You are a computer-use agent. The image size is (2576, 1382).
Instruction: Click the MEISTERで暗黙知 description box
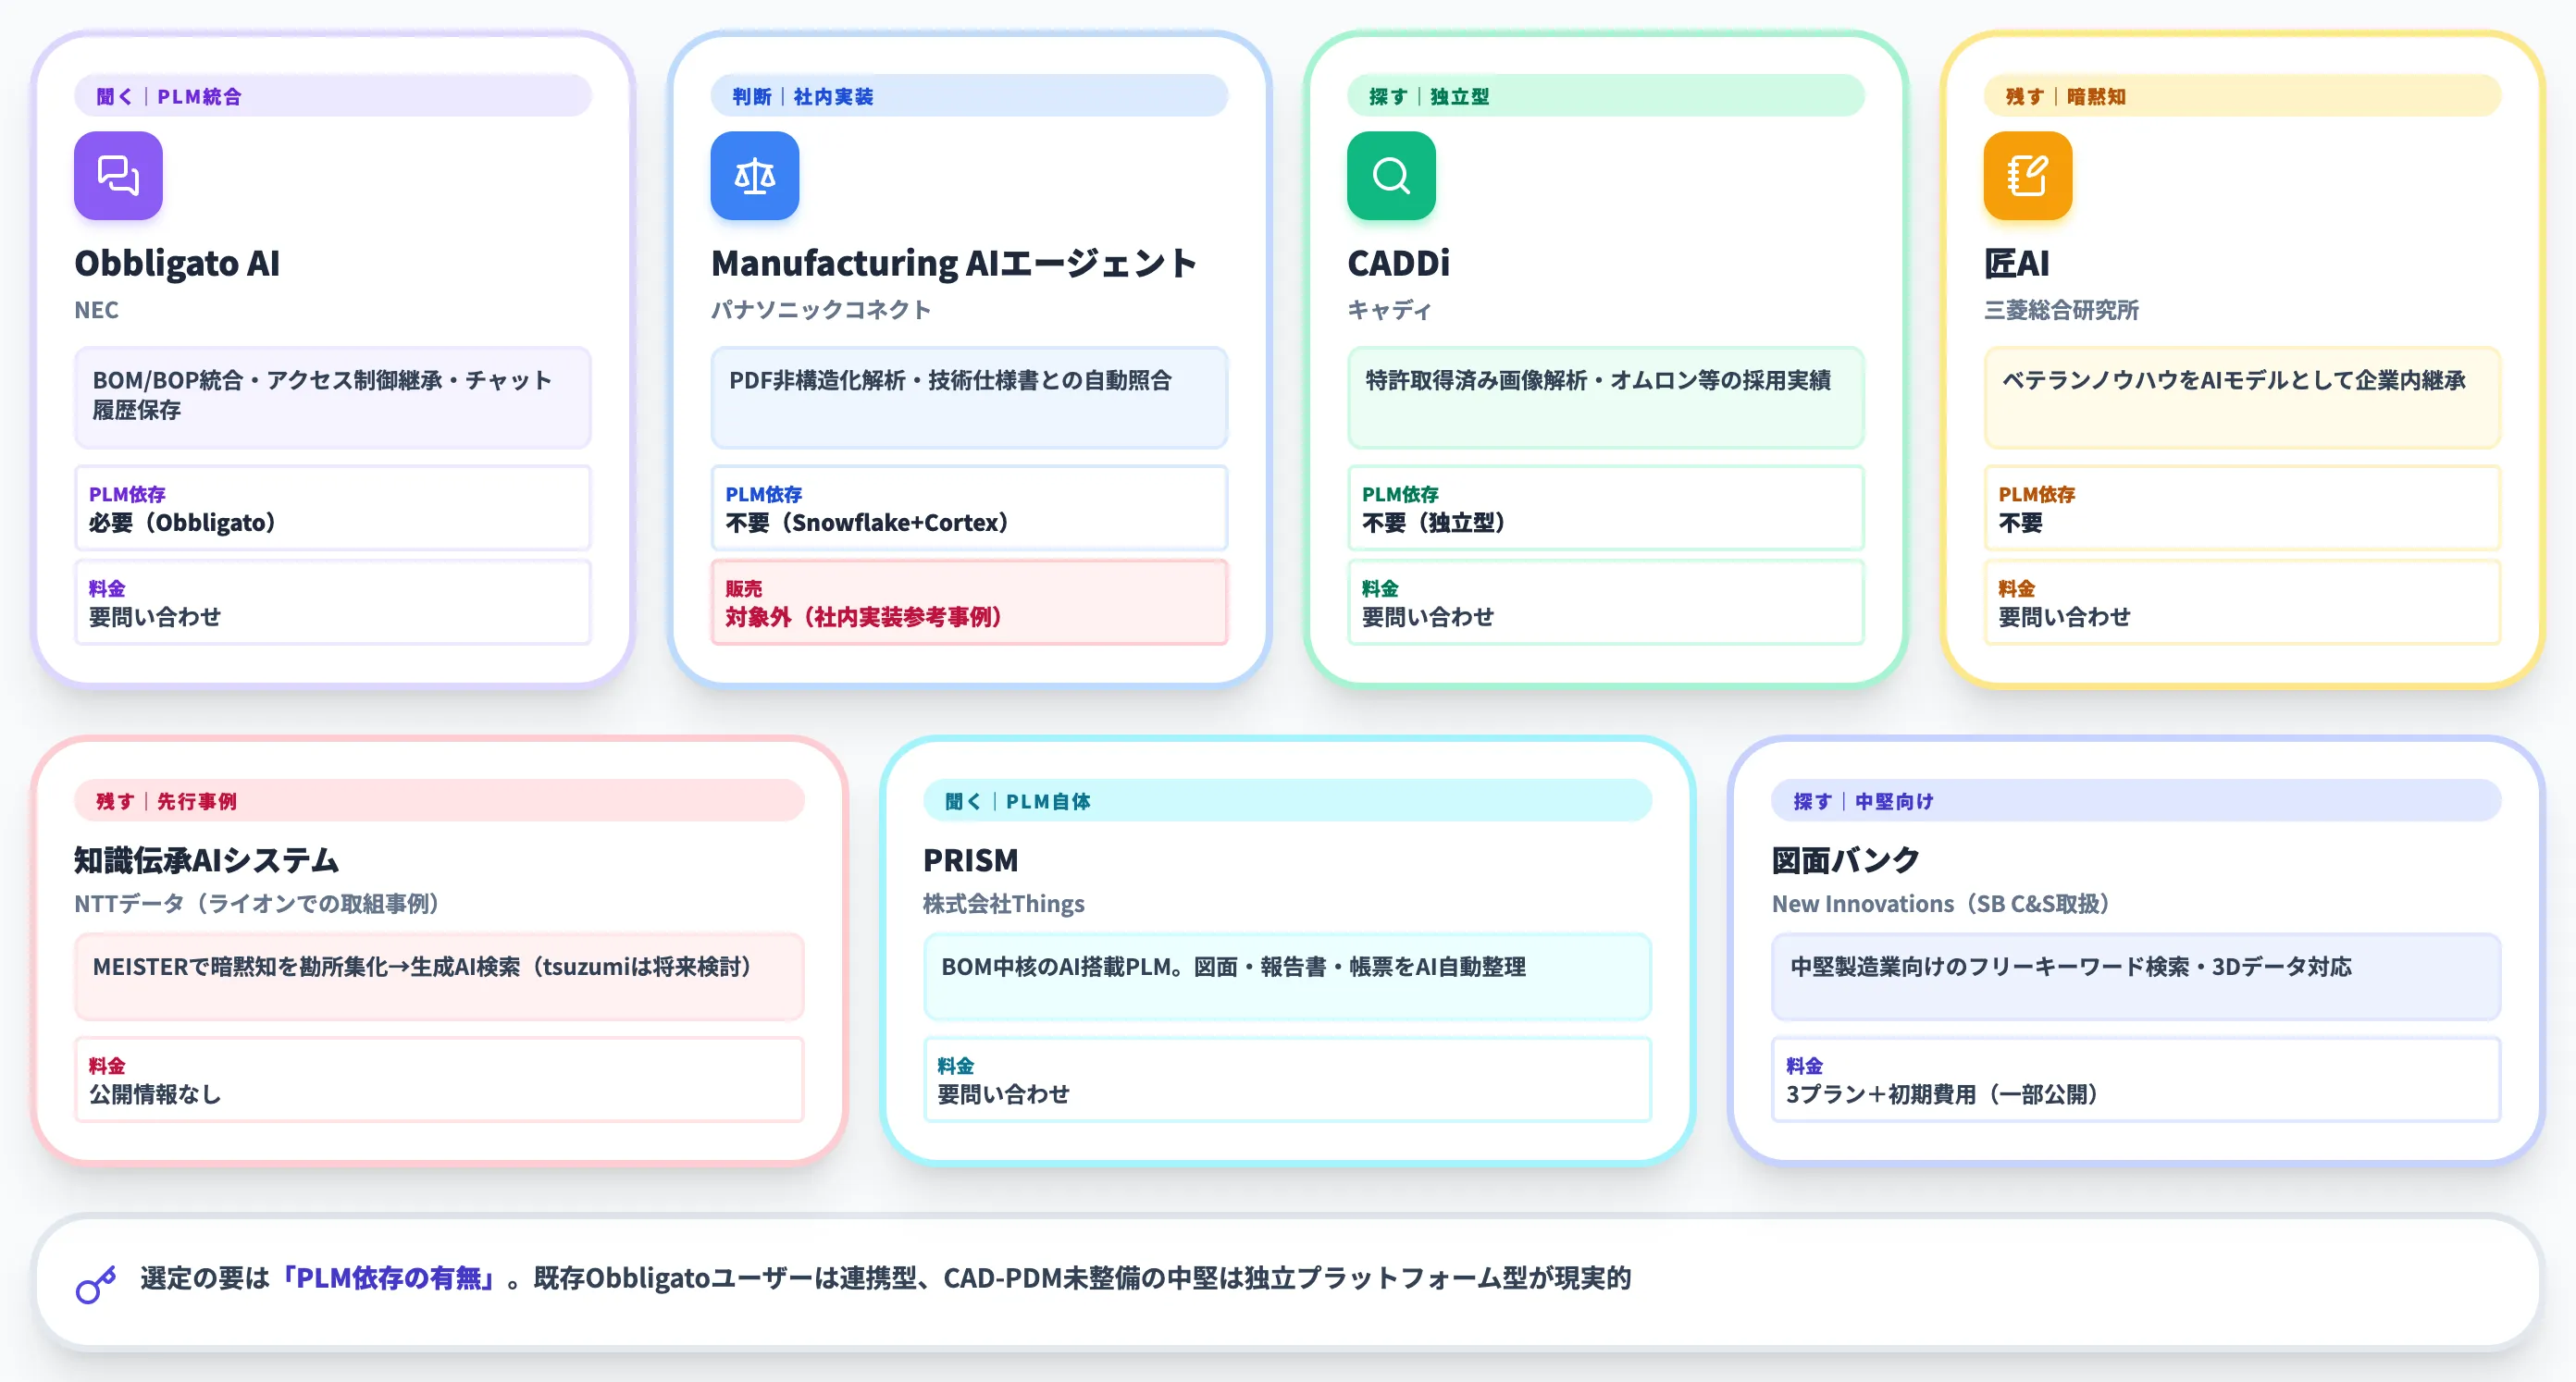coord(439,976)
